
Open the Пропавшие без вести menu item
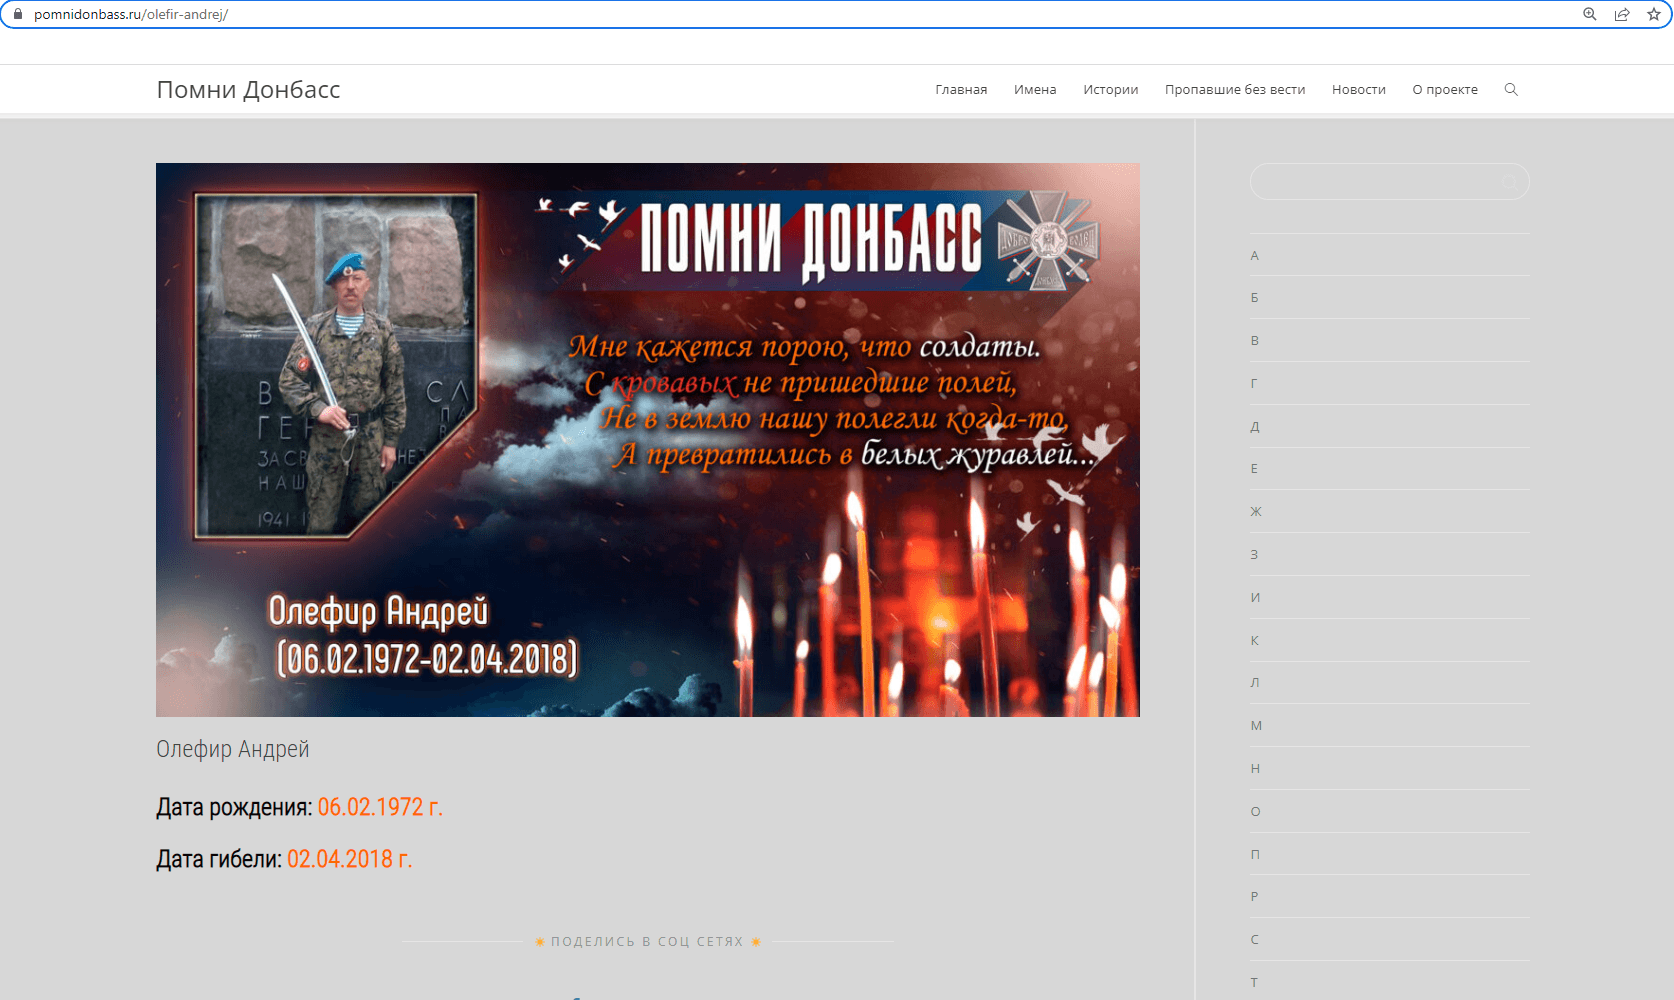1235,89
